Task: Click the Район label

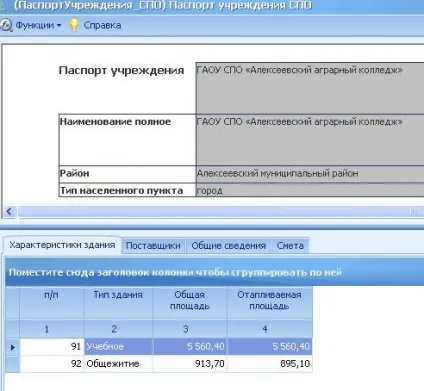Action: [x=75, y=173]
